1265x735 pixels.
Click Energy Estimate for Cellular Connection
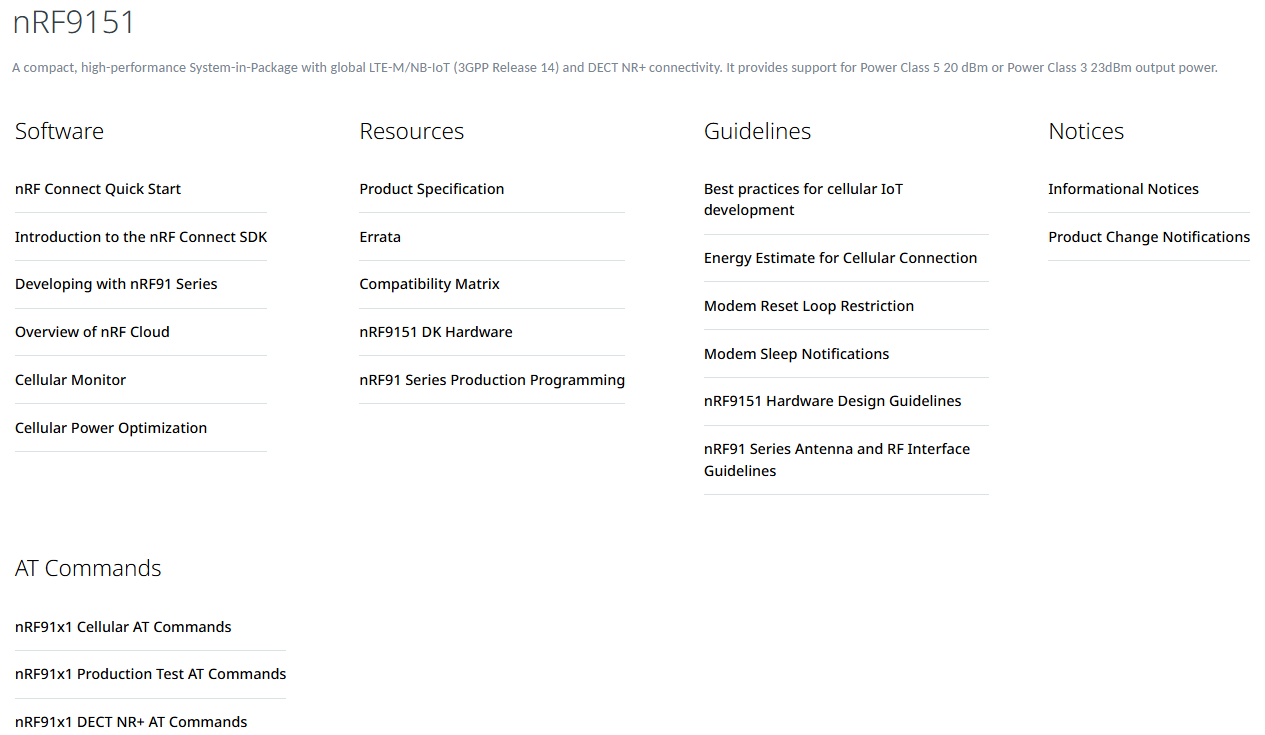click(x=840, y=258)
